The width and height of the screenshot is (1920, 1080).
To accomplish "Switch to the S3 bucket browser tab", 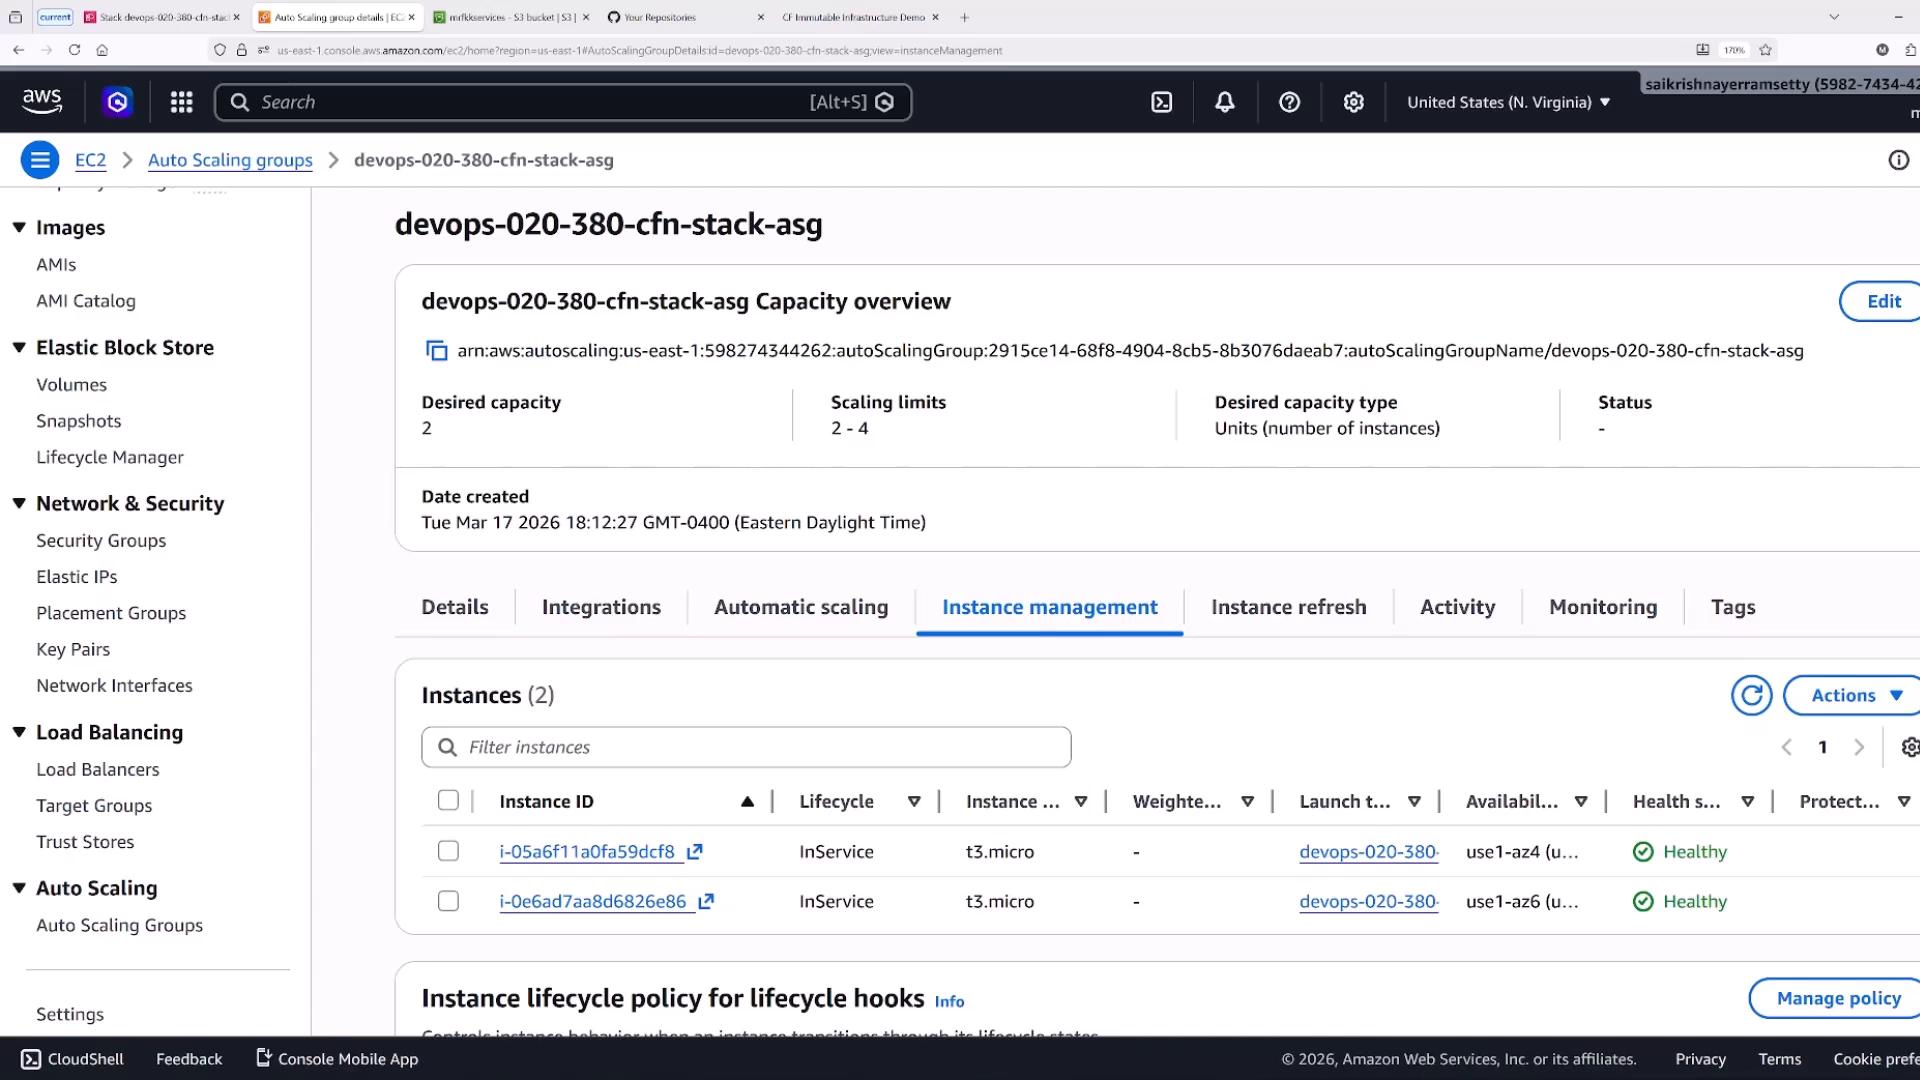I will click(x=512, y=17).
